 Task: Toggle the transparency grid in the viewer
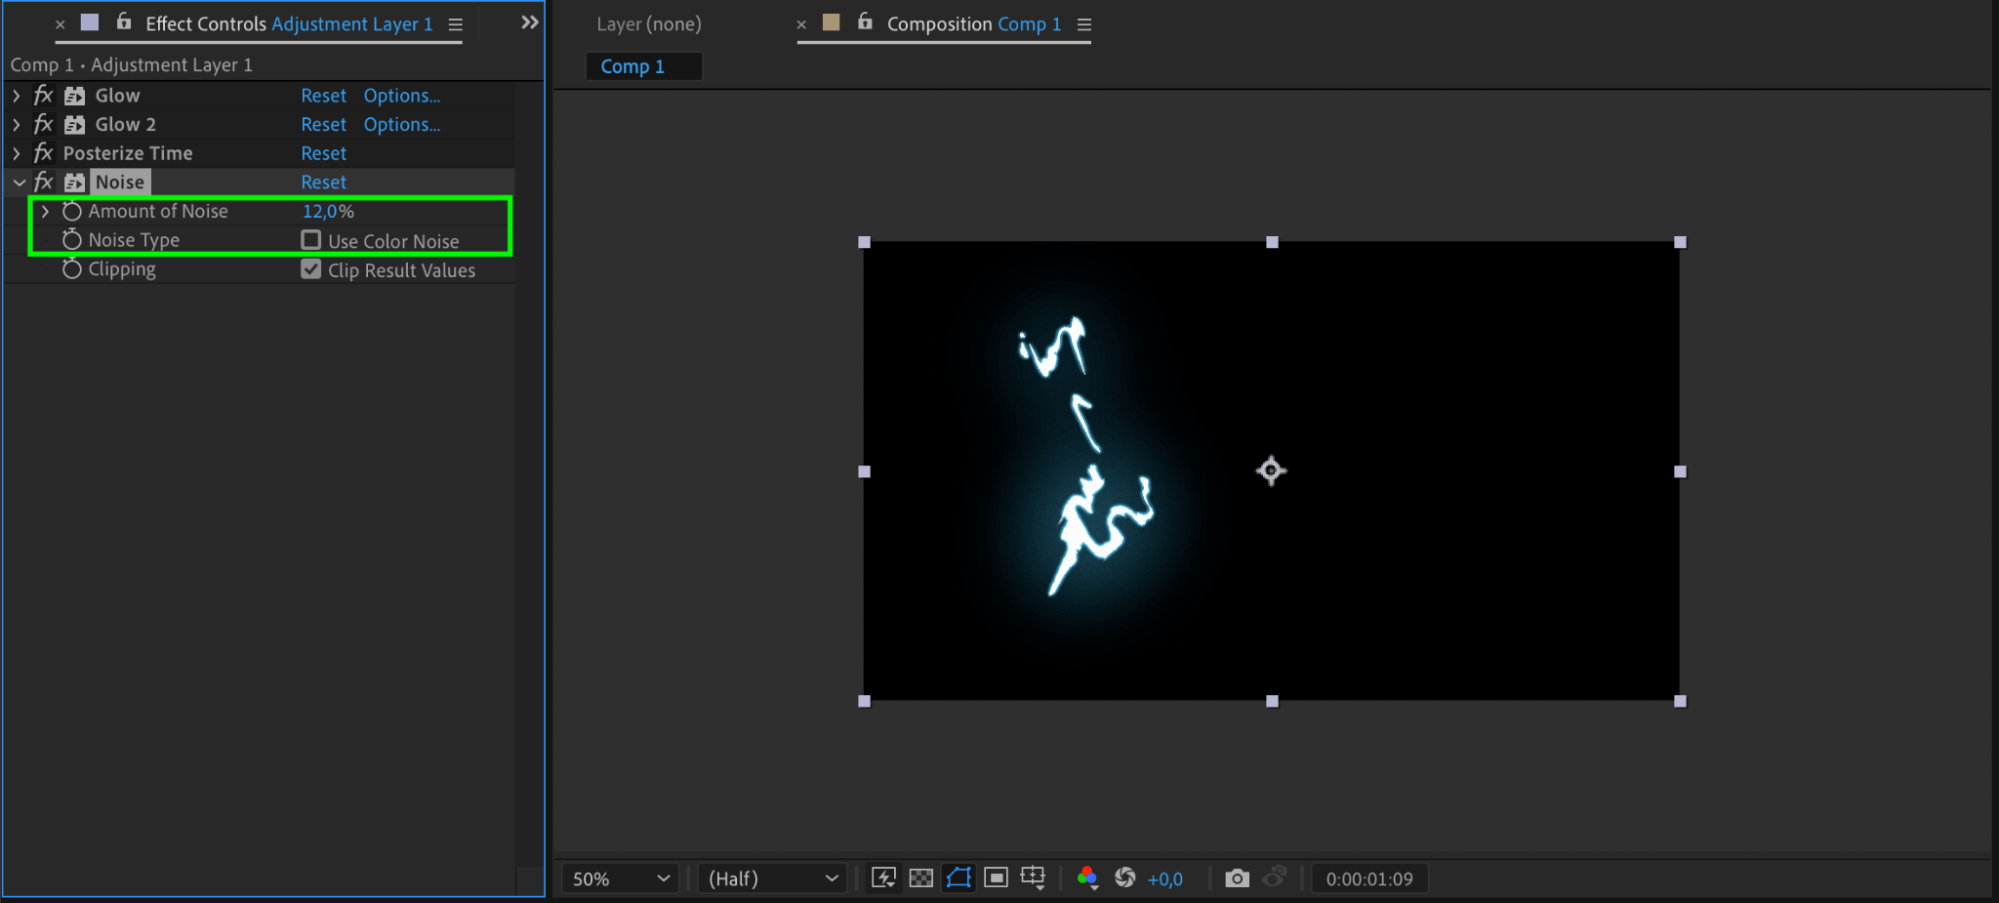(x=921, y=878)
